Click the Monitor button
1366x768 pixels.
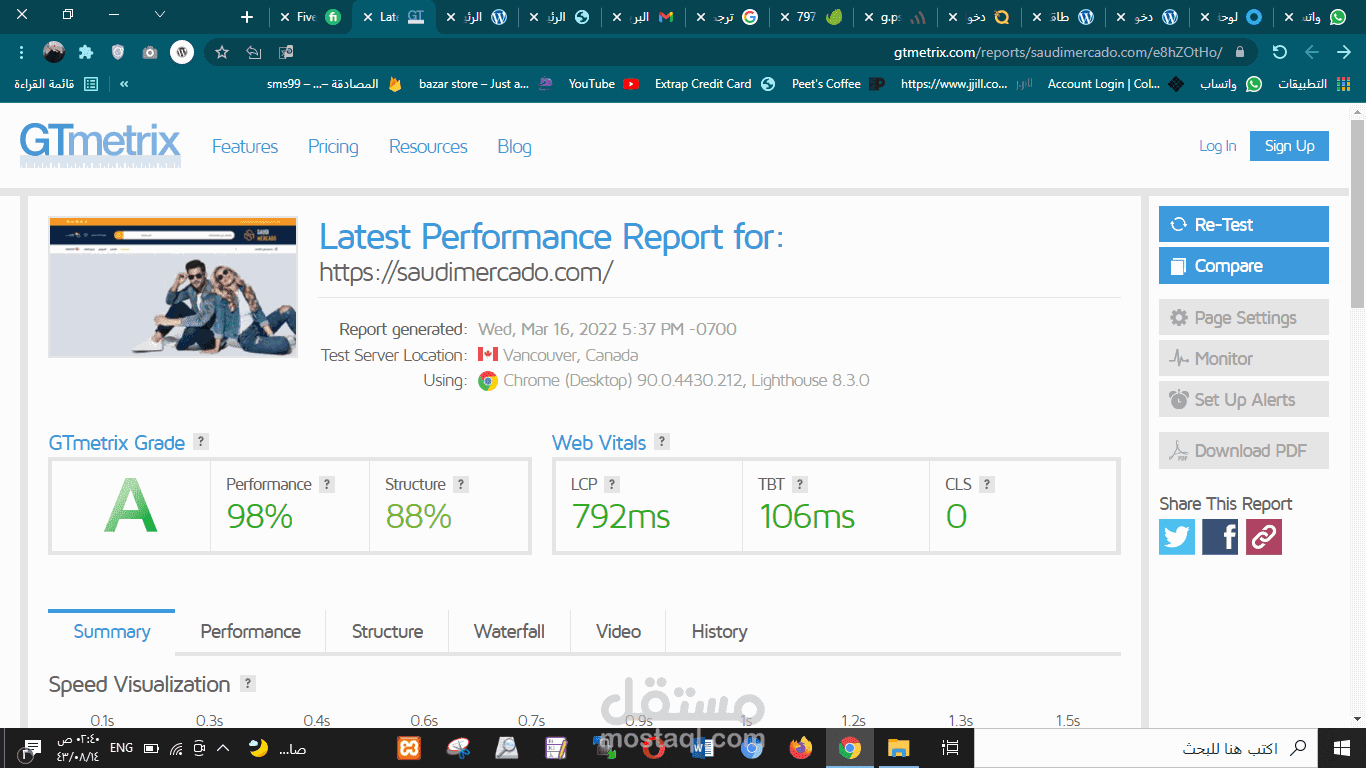click(x=1243, y=358)
